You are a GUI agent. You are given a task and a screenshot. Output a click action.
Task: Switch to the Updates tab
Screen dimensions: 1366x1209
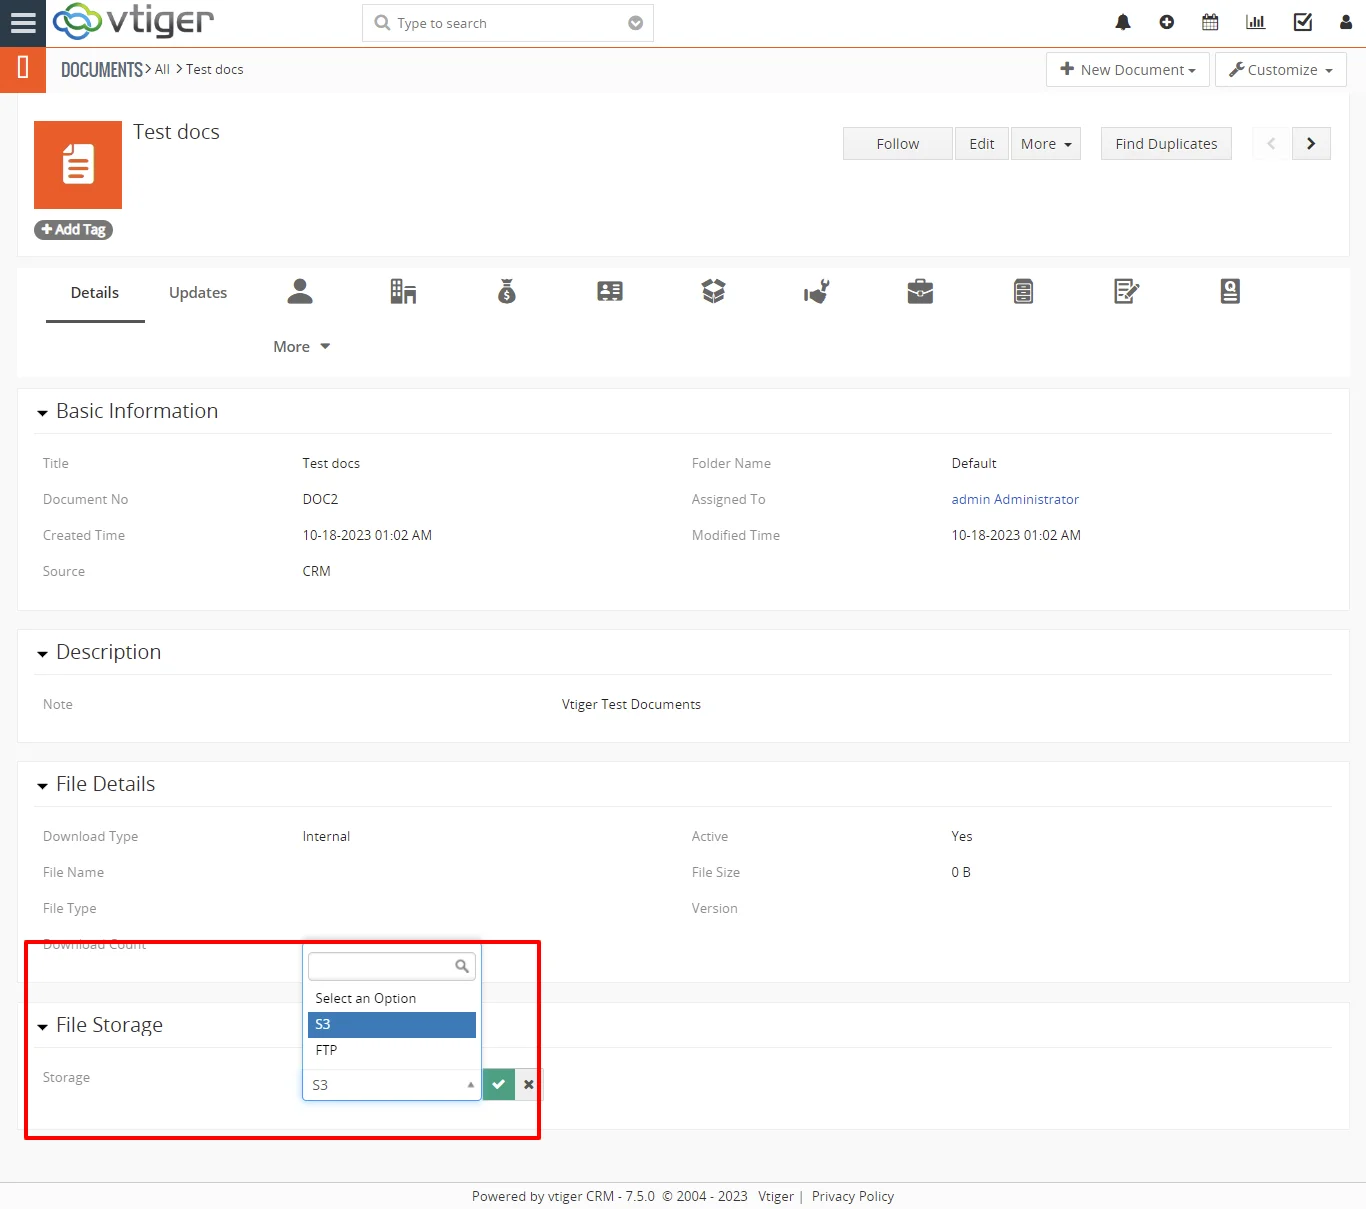pyautogui.click(x=198, y=293)
